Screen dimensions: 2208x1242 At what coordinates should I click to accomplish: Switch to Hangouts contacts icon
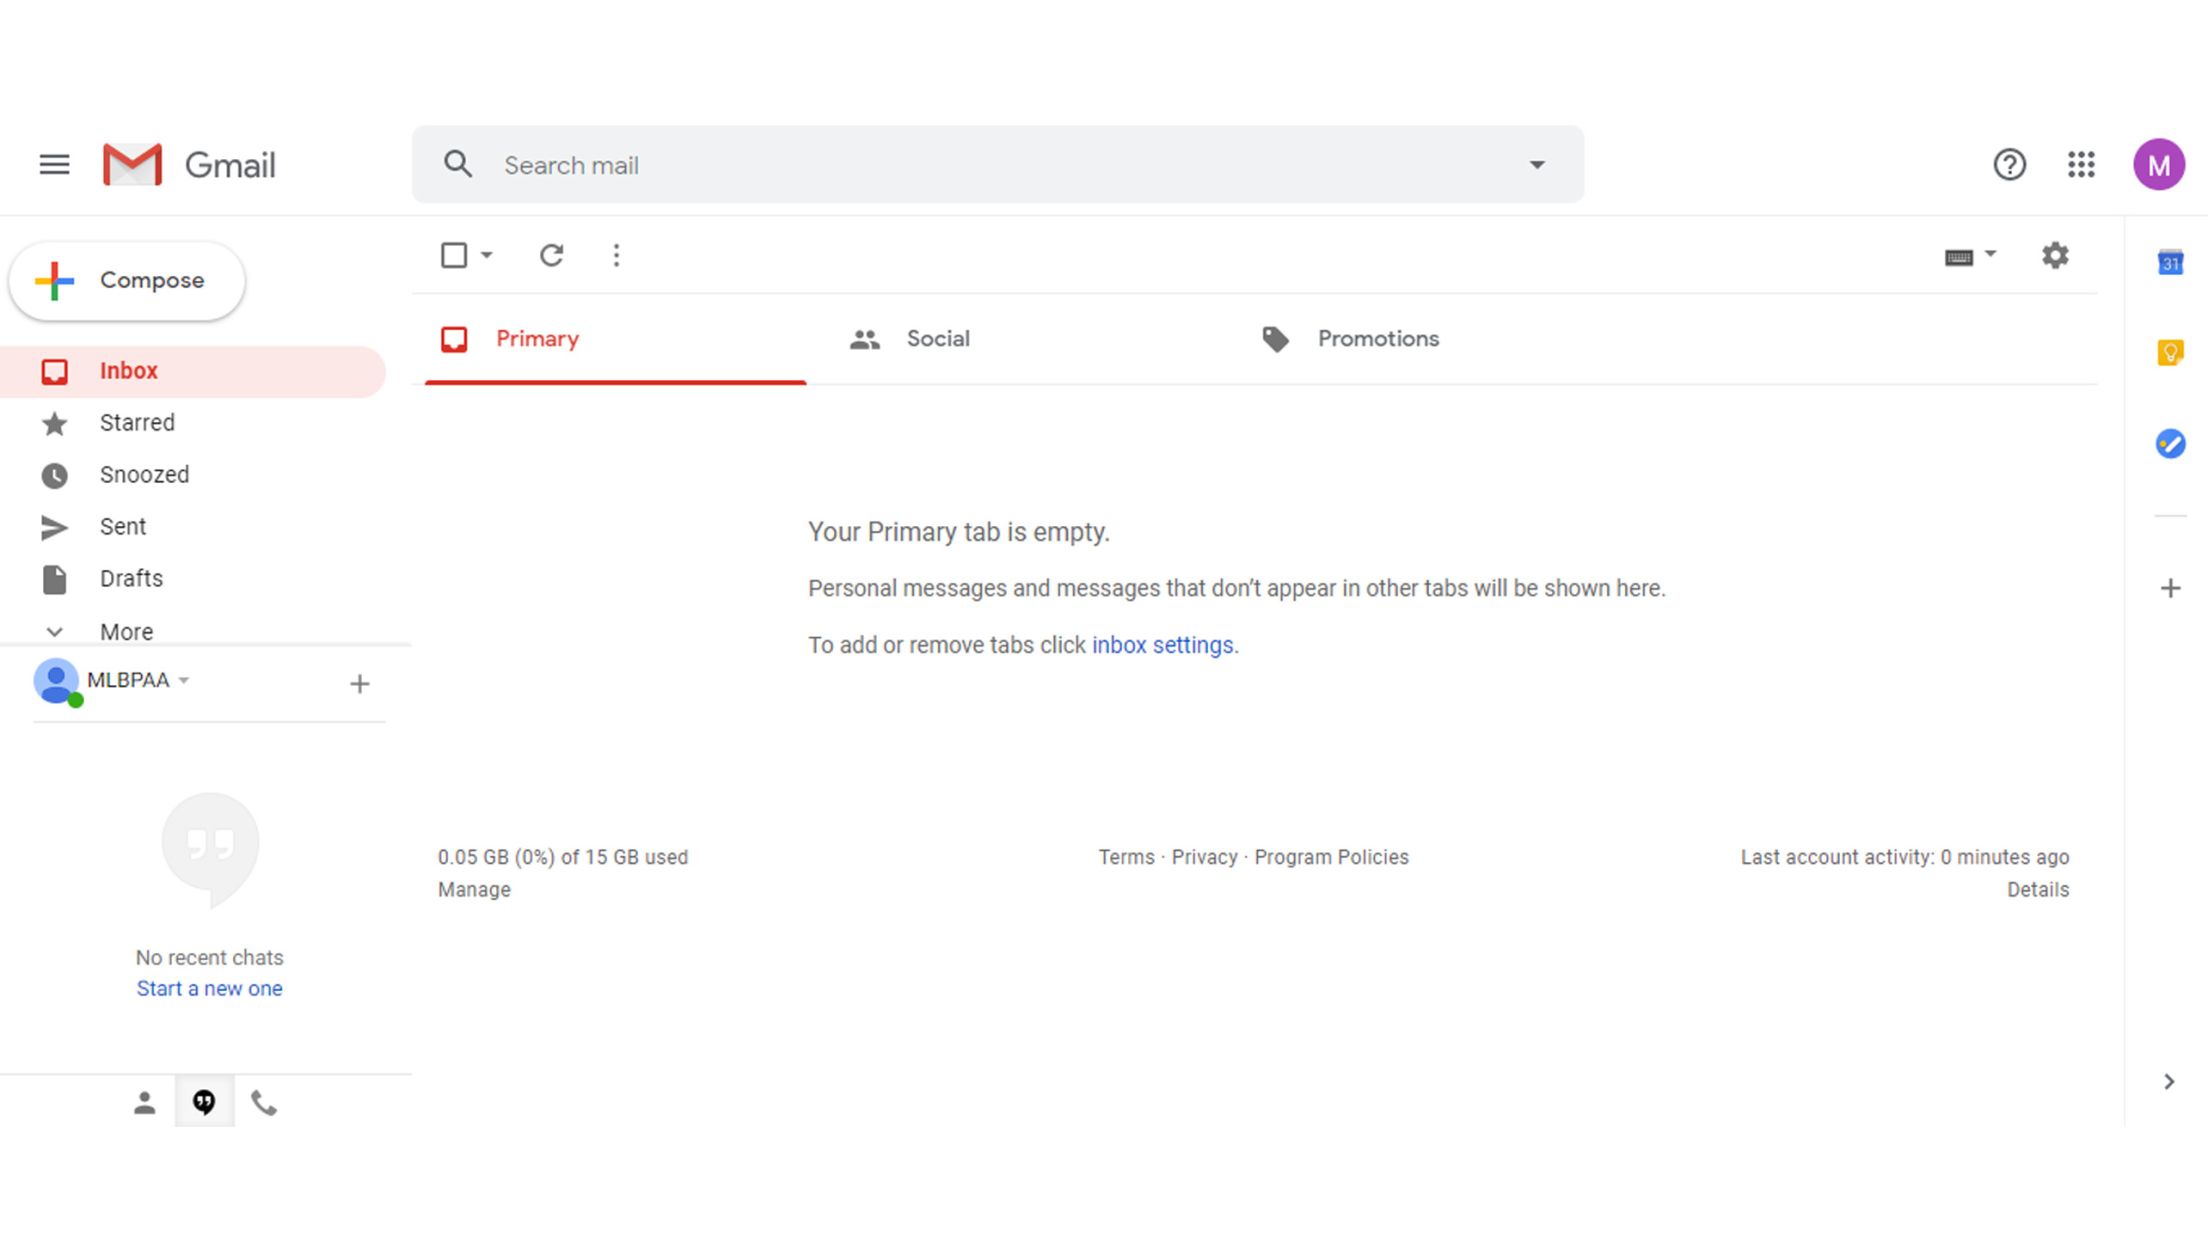point(144,1102)
